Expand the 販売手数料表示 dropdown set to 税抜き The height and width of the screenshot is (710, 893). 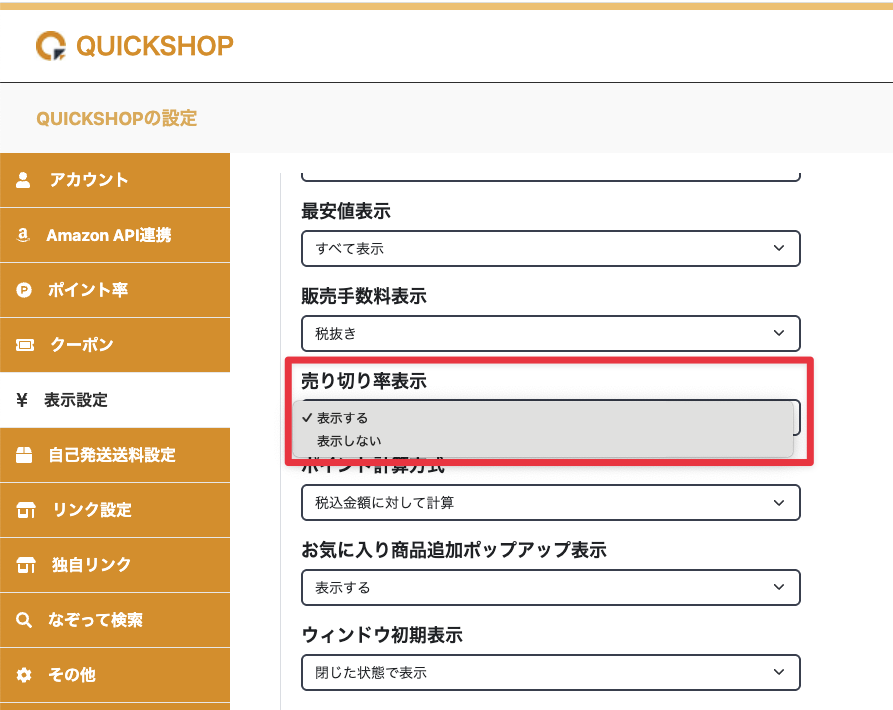tap(550, 333)
